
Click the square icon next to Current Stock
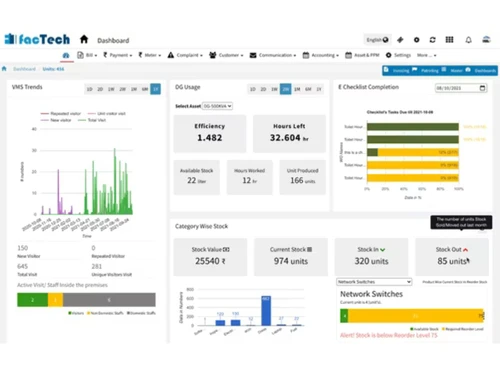pyautogui.click(x=310, y=249)
